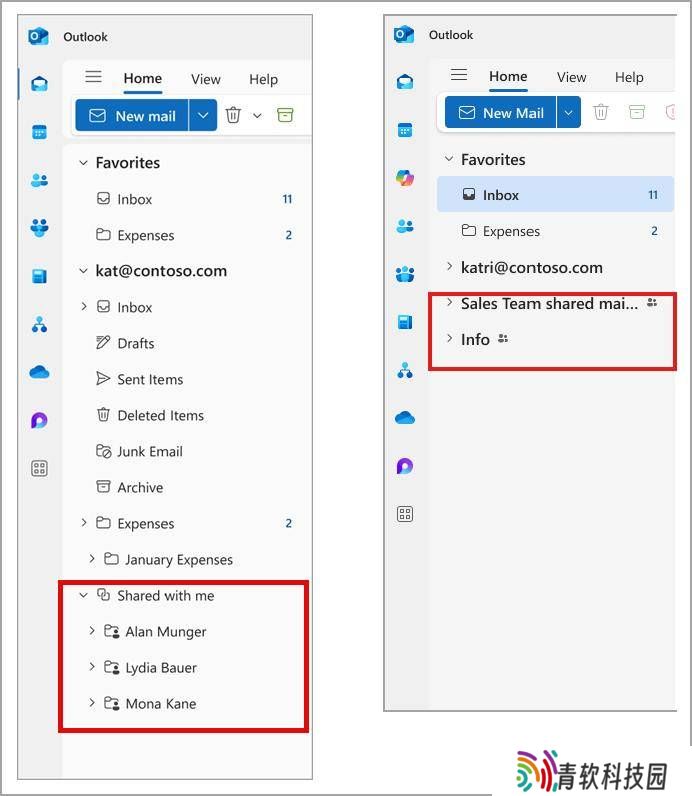Click Archive icon in right window toolbar
Image resolution: width=692 pixels, height=796 pixels.
[x=637, y=112]
